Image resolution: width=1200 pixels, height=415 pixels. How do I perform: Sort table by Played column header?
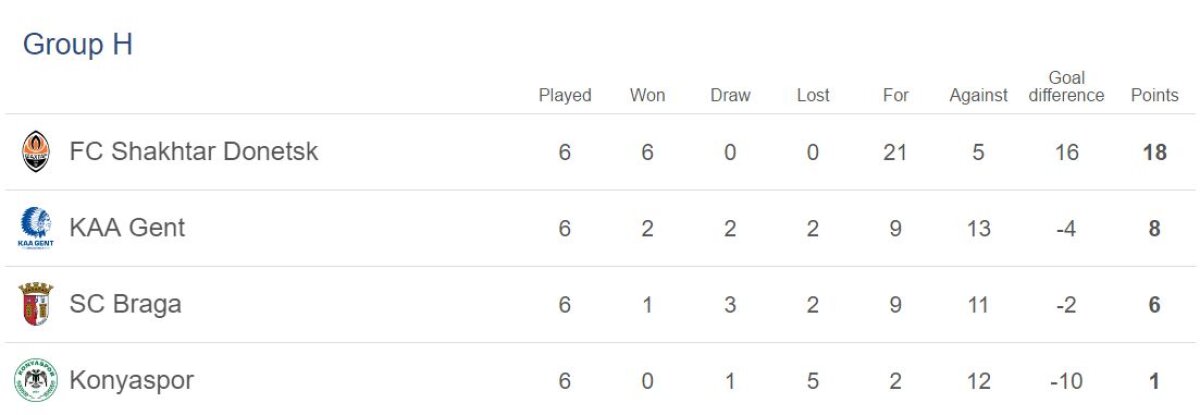click(565, 96)
